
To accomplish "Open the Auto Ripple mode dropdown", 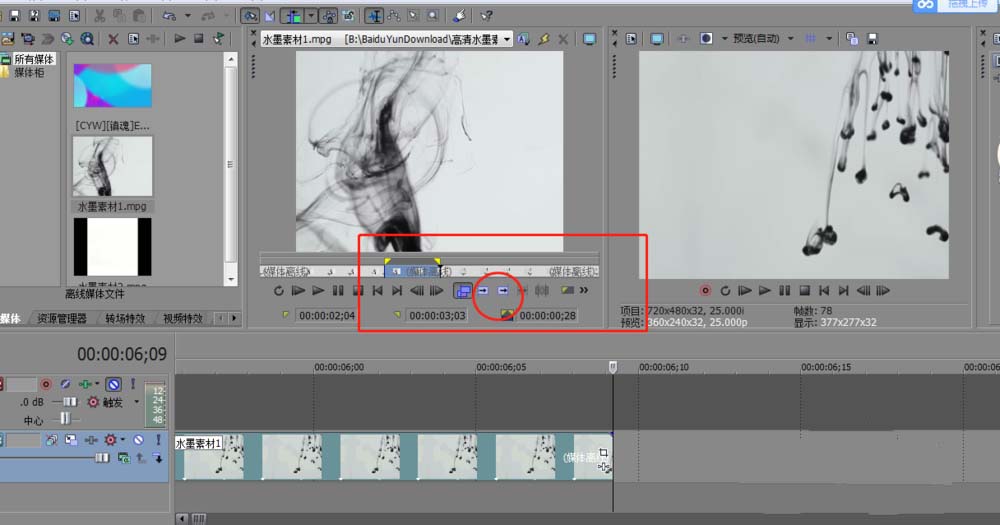I will 311,15.
